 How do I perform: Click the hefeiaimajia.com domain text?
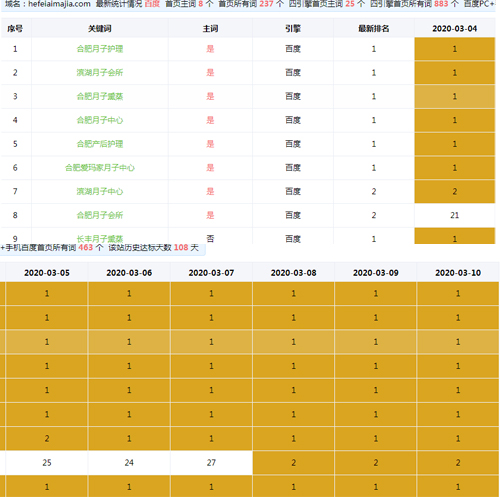[59, 4]
